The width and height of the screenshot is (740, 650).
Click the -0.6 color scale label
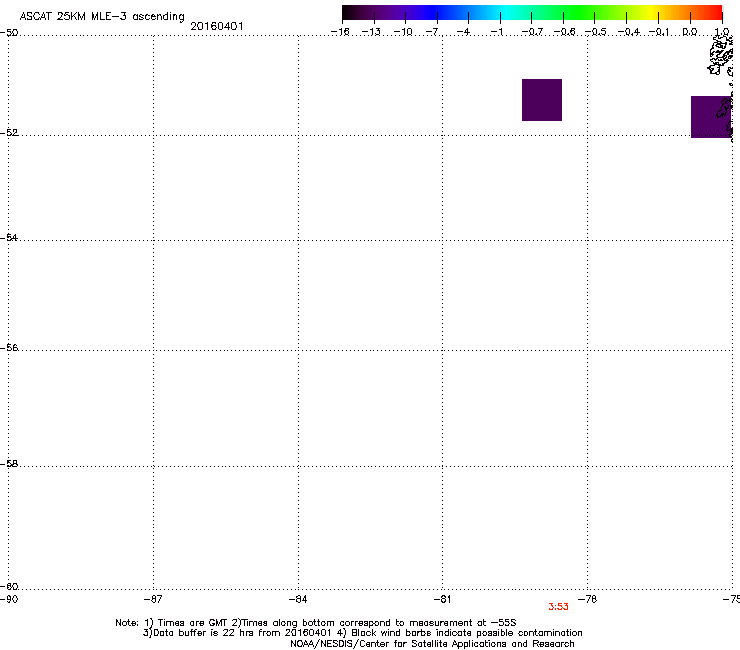click(564, 32)
